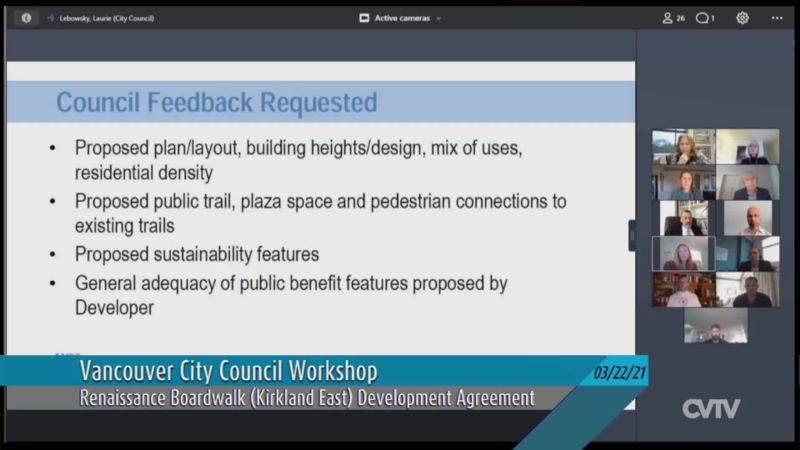Click the Lebowsky, Laurie speaker name
This screenshot has height=450, width=800.
(103, 18)
